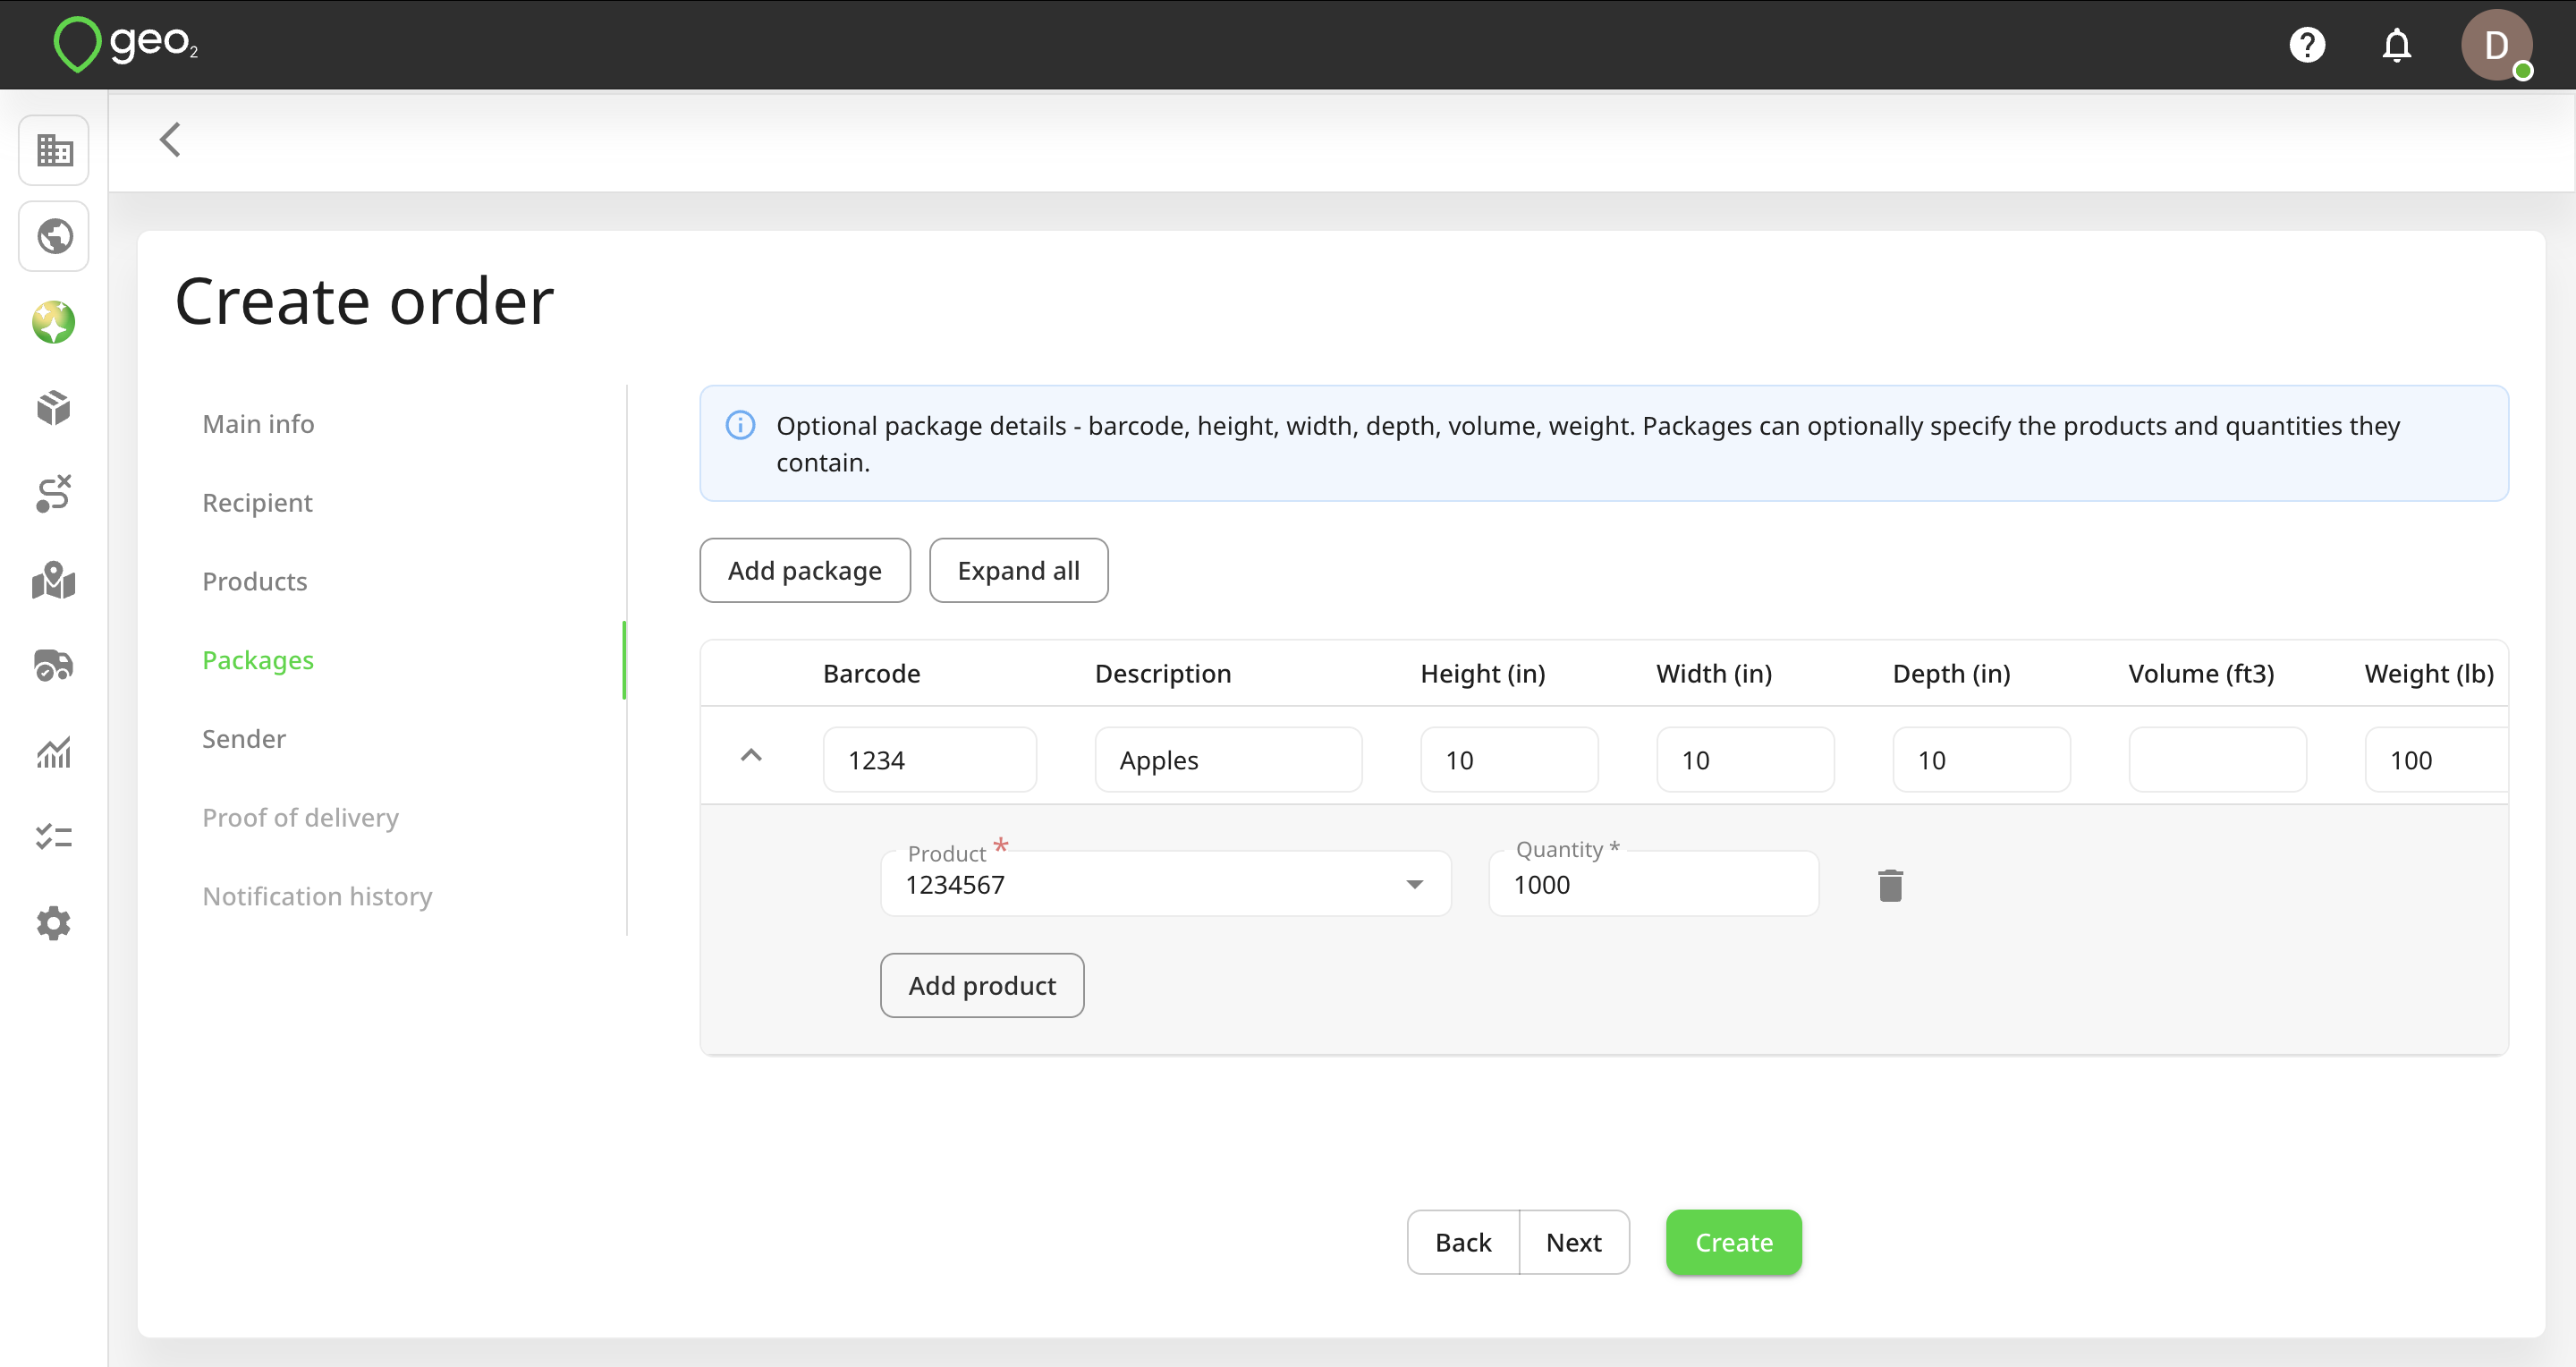Screen dimensions: 2576x1367
Task: Open the user avatar D menu
Action: (x=2496, y=45)
